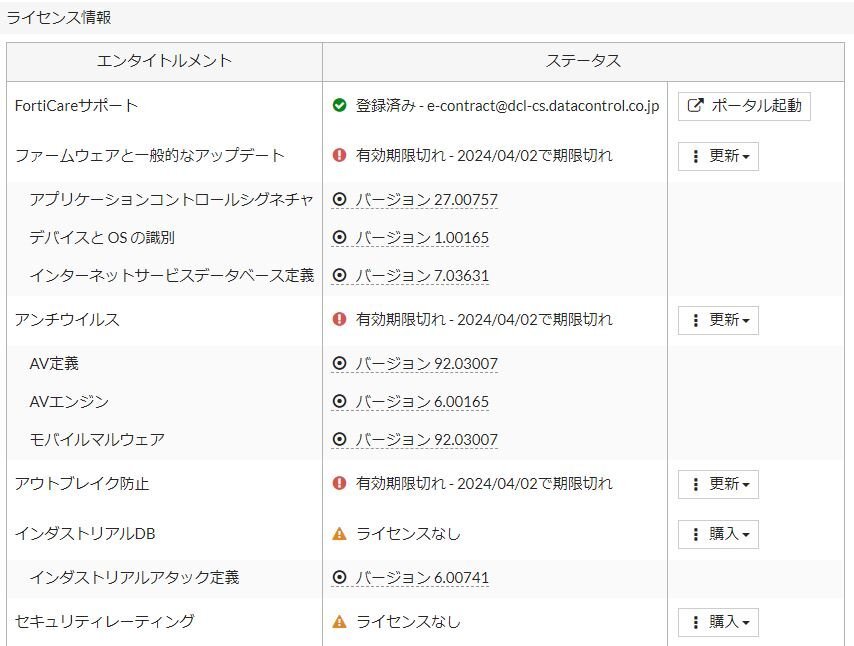Click the バージョン 27.00757 version link
The image size is (854, 646).
click(x=426, y=200)
